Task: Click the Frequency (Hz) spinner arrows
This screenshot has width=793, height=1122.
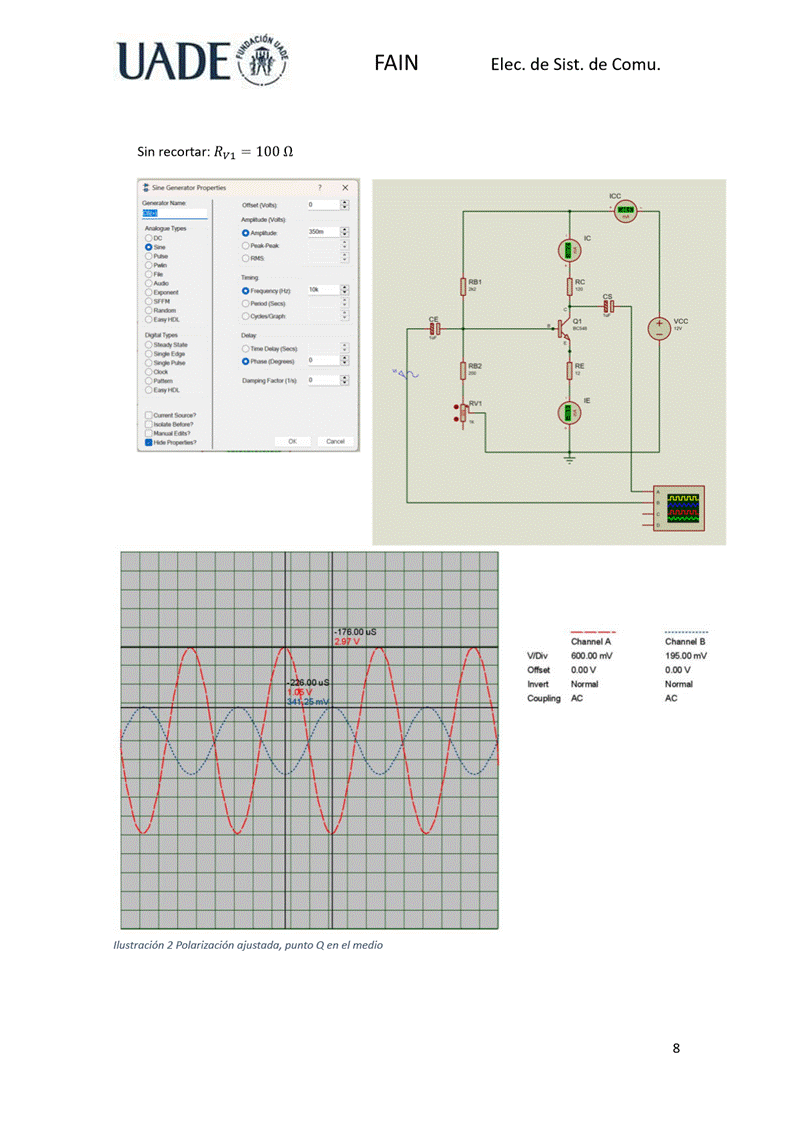Action: tap(344, 290)
